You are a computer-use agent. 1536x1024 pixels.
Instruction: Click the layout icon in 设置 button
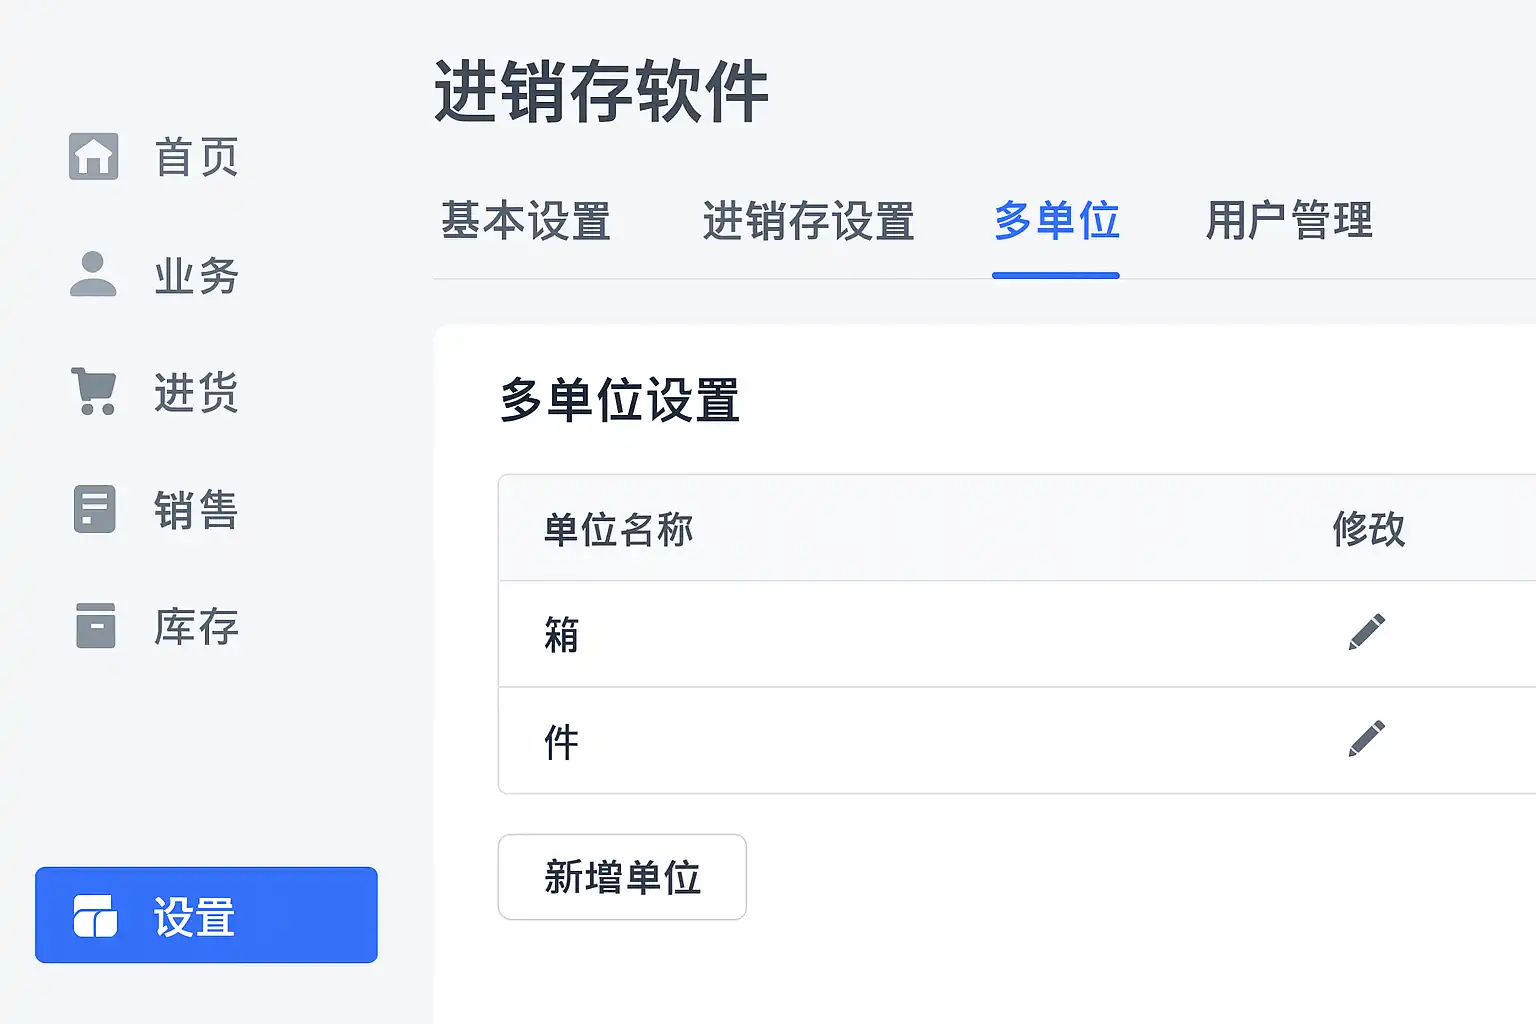click(95, 916)
